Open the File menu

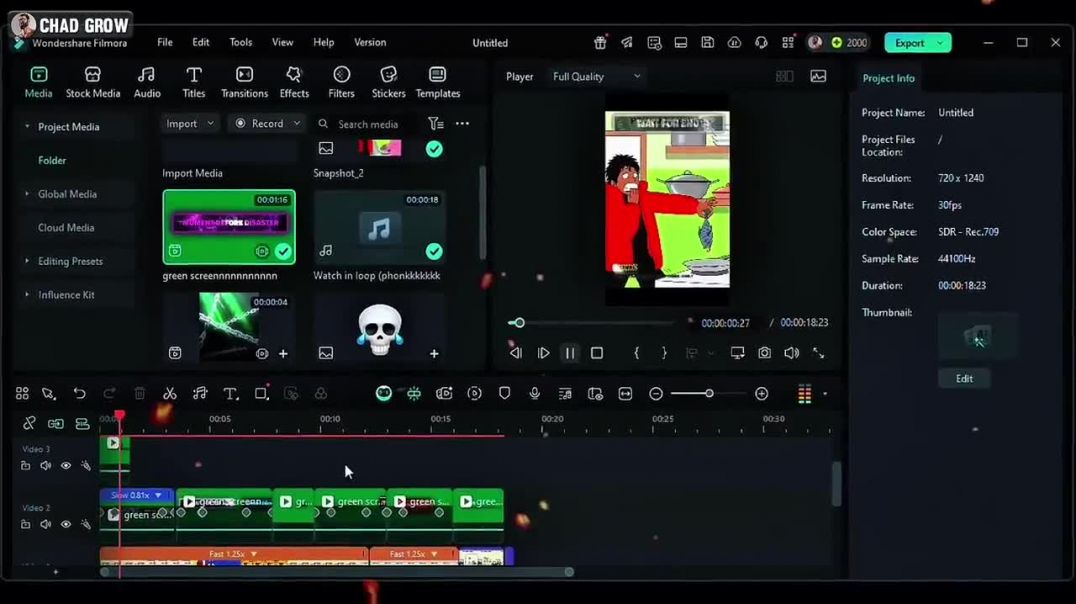click(x=165, y=42)
